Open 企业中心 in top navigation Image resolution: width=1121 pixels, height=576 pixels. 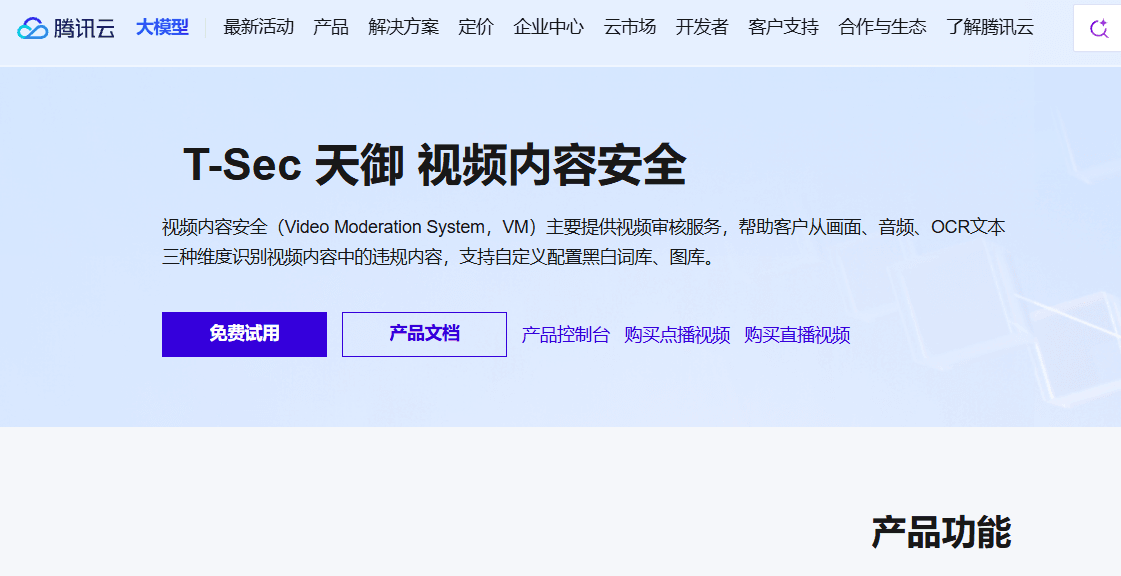pyautogui.click(x=549, y=27)
